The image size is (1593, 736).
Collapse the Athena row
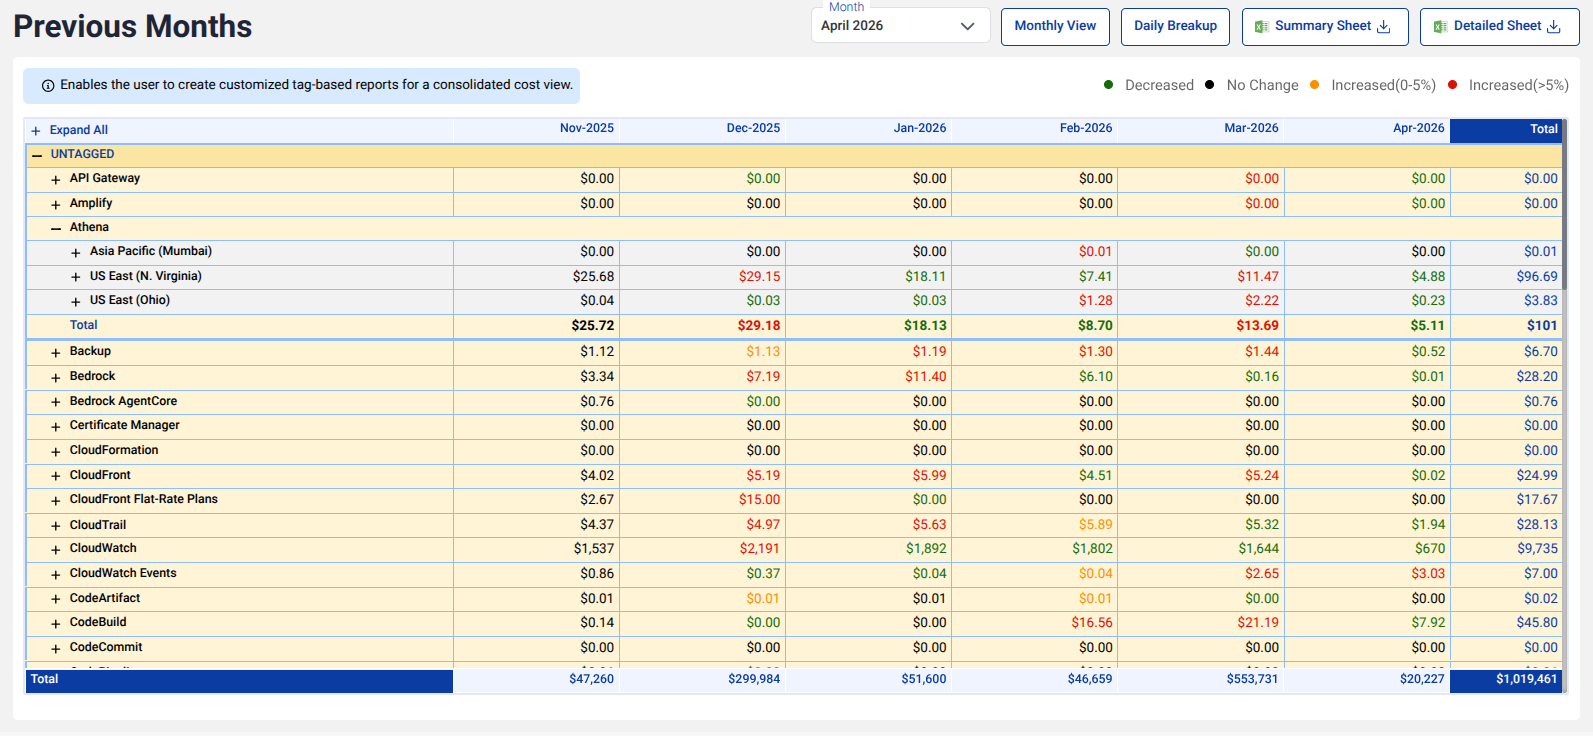[x=56, y=228]
